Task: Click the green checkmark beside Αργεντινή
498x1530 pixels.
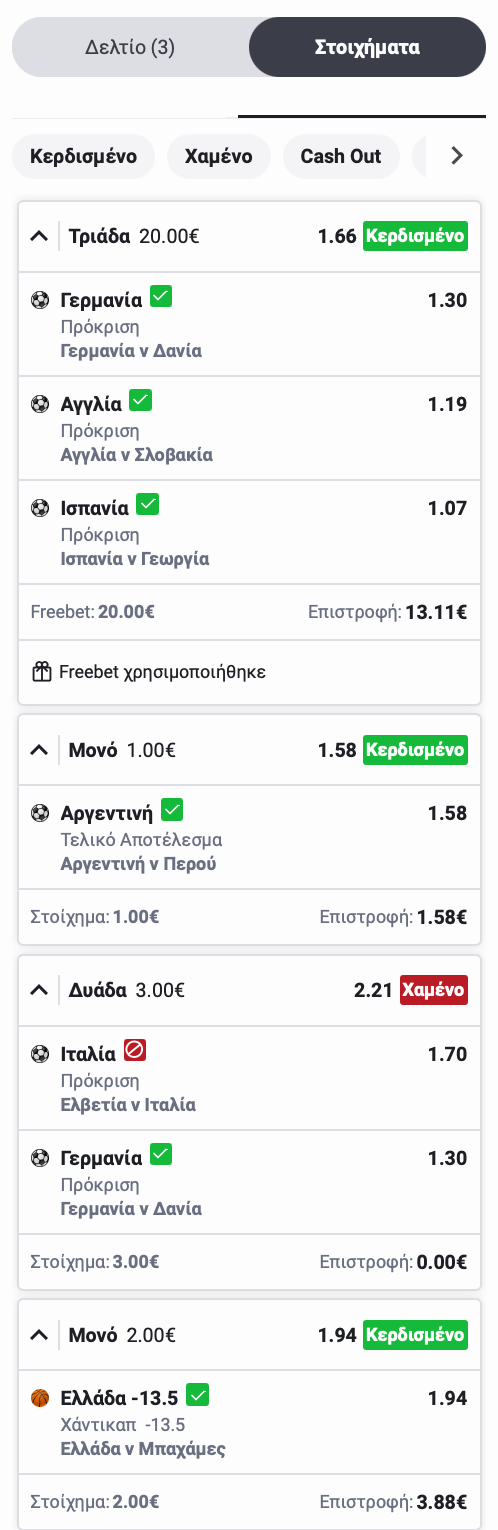Action: point(172,810)
